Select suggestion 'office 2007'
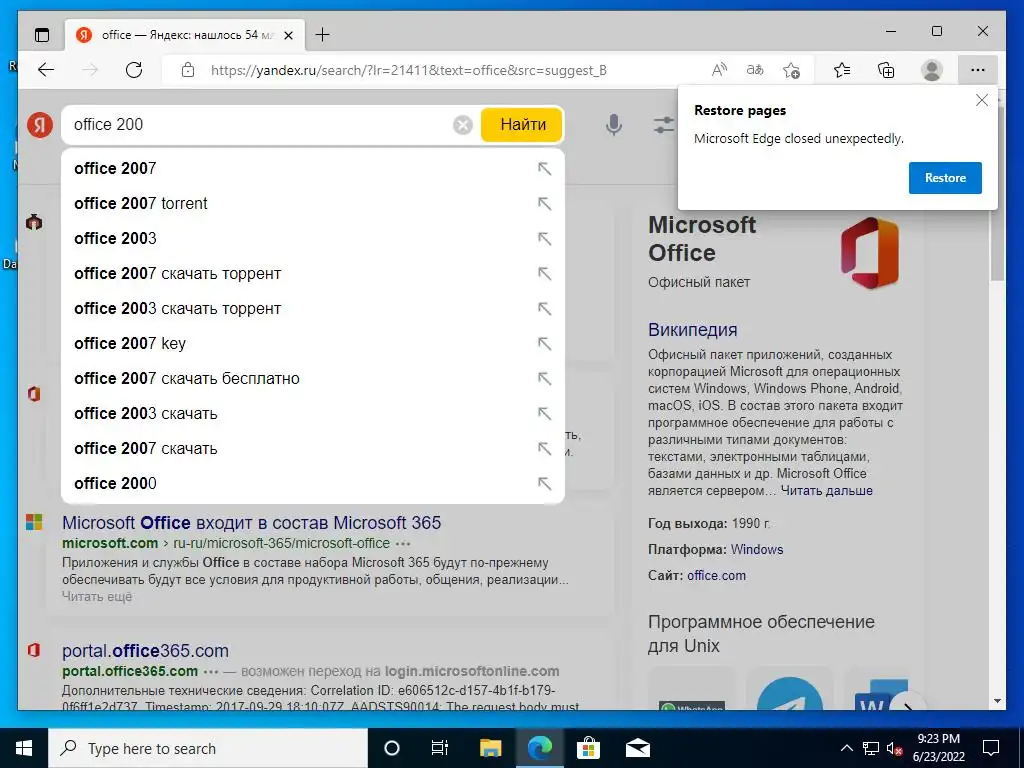Screen dimensions: 1024x768 point(313,168)
